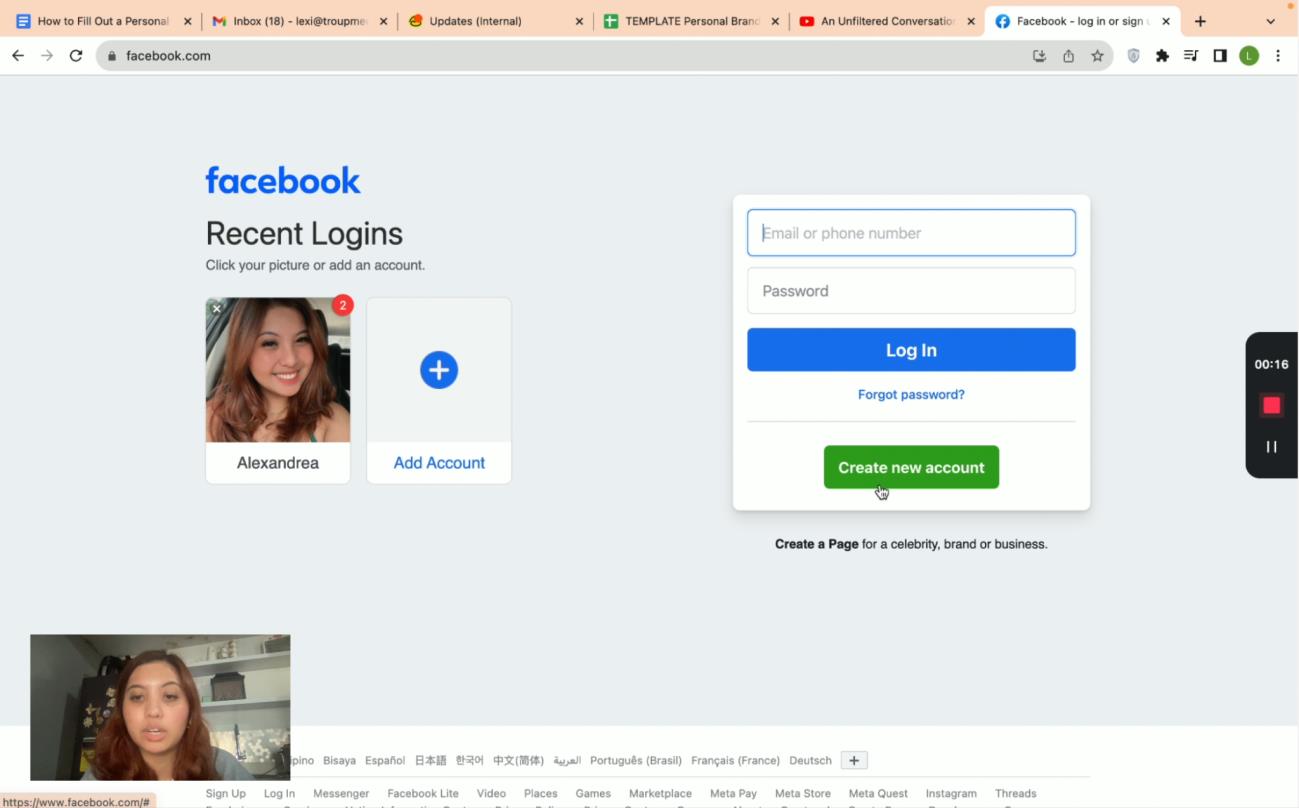The image size is (1299, 808).
Task: Expand the tab search dropdown arrow
Action: (1271, 21)
